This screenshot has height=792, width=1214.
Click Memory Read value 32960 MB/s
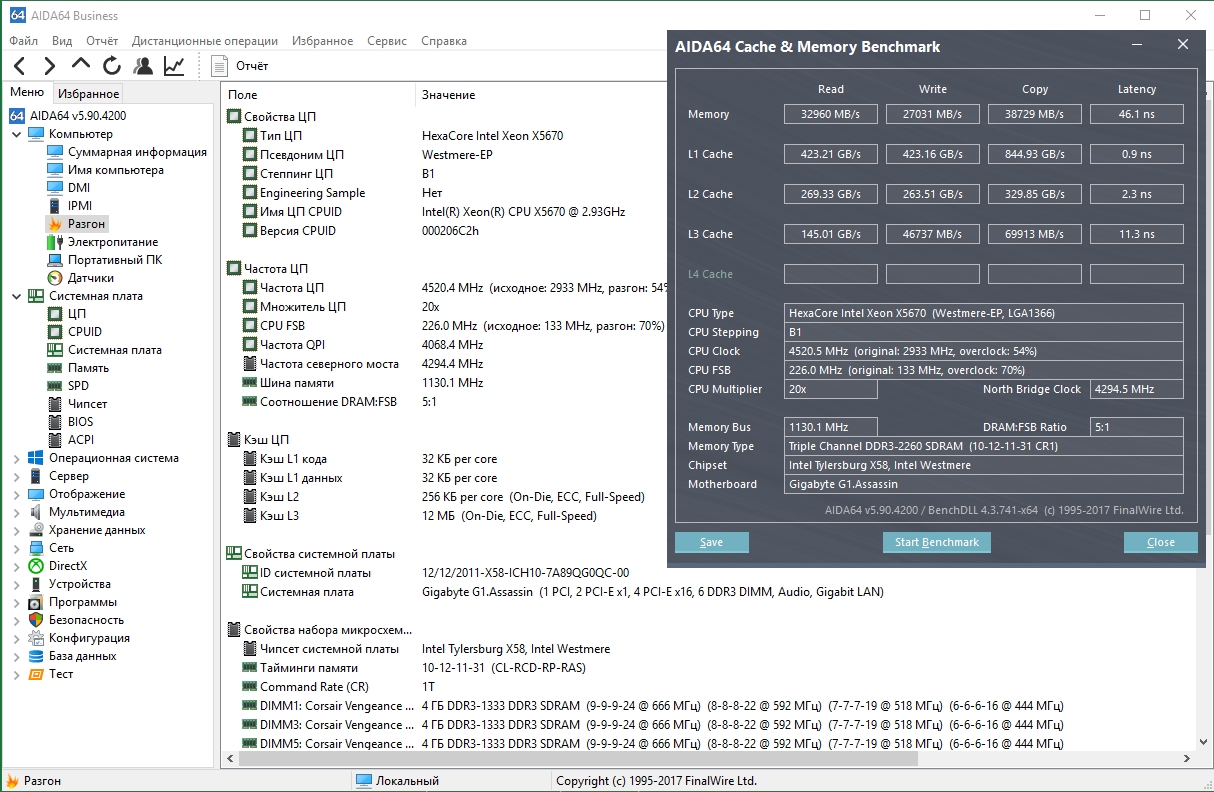(830, 114)
